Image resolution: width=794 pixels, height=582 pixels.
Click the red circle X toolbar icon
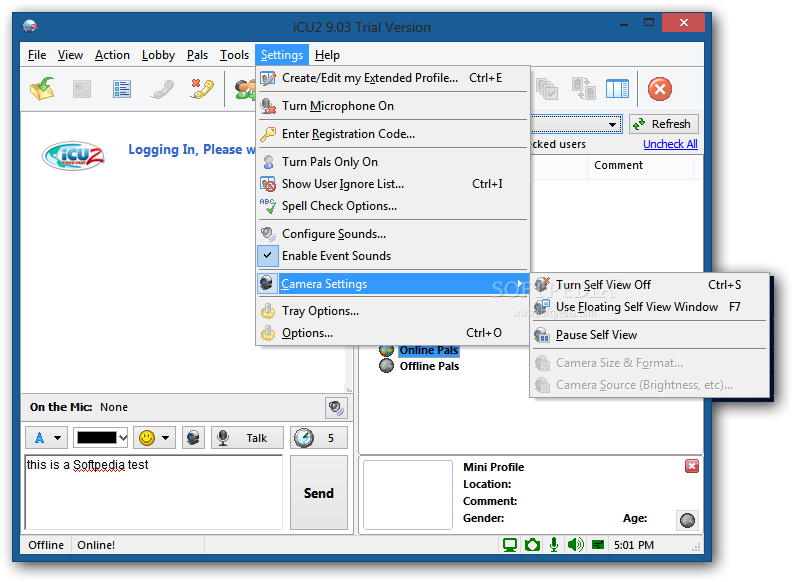[660, 89]
